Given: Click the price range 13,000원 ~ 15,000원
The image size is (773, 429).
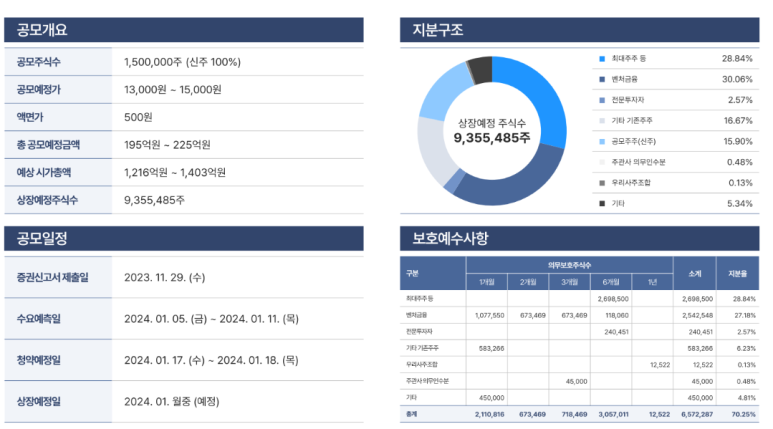Looking at the screenshot, I should click(x=173, y=90).
